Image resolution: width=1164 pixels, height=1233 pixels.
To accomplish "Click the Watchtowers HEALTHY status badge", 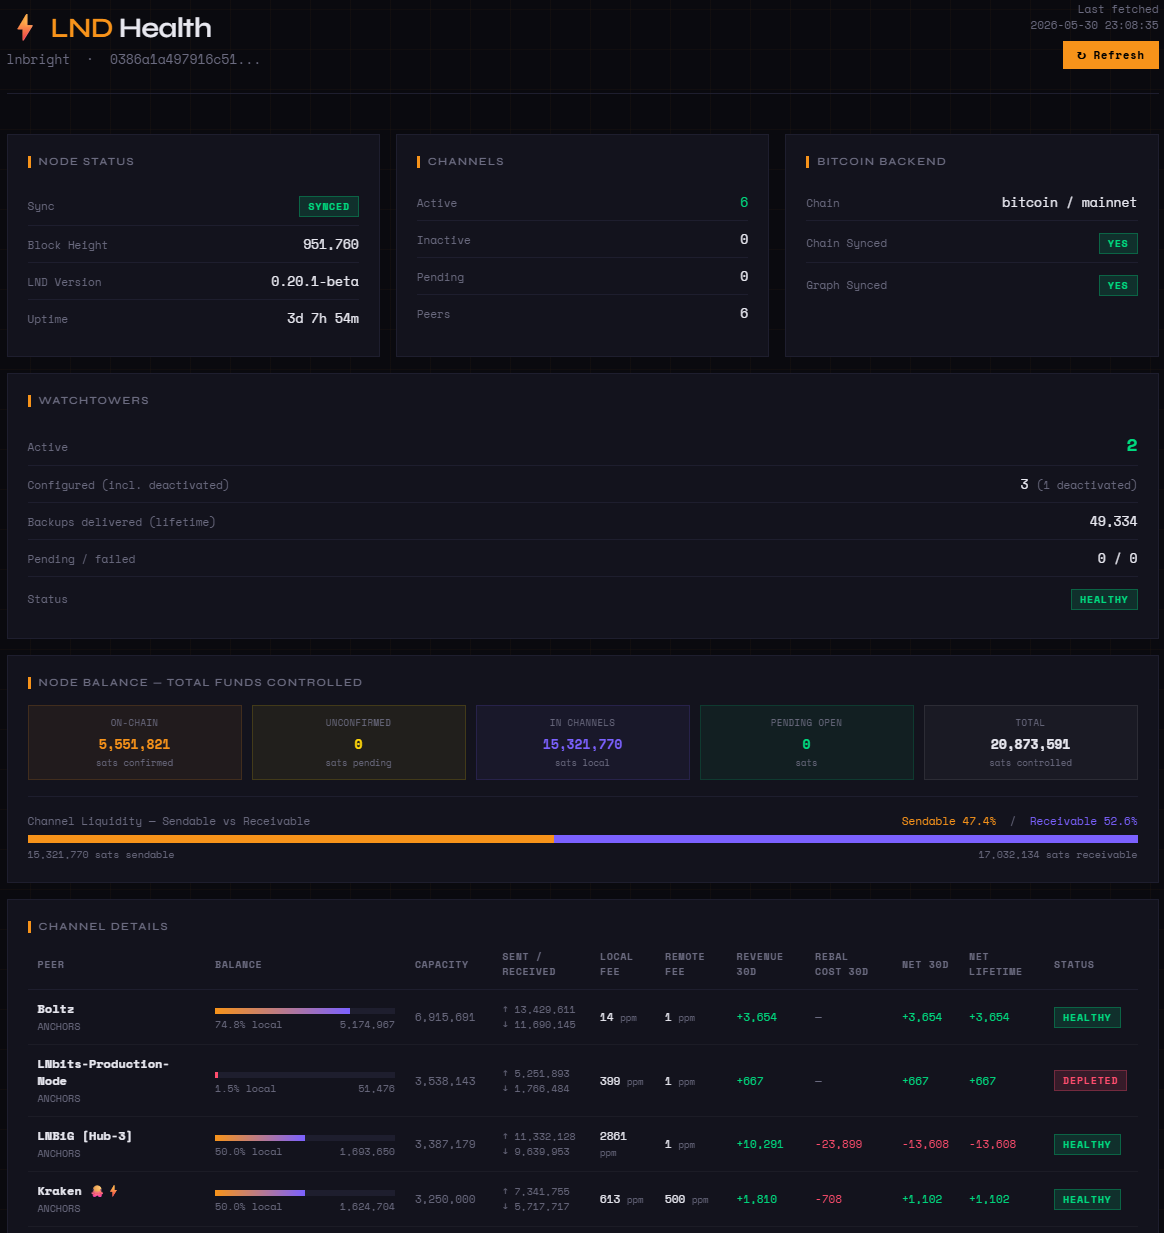I will (x=1103, y=599).
